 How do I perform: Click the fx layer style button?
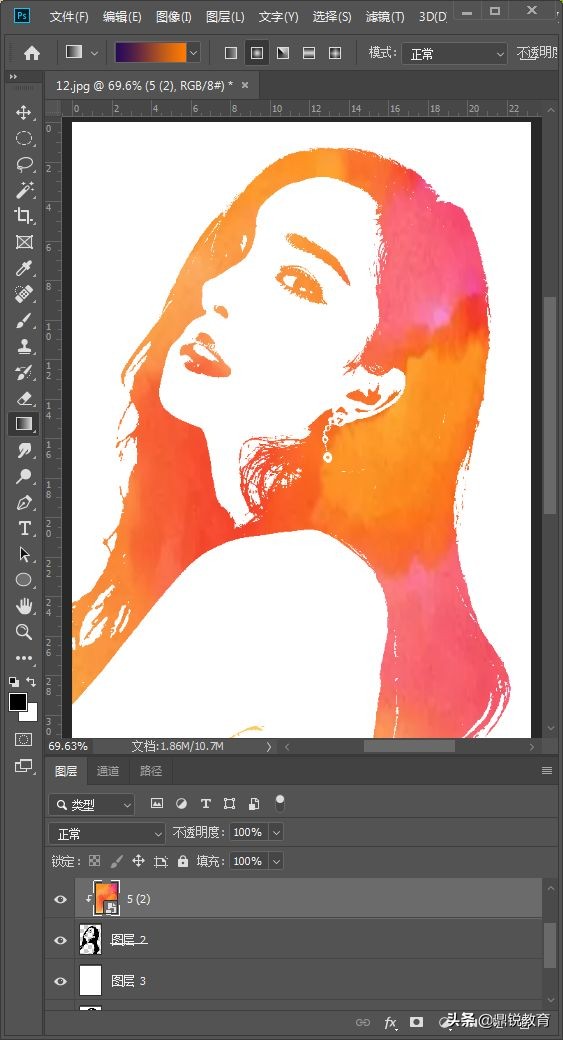coord(390,1023)
